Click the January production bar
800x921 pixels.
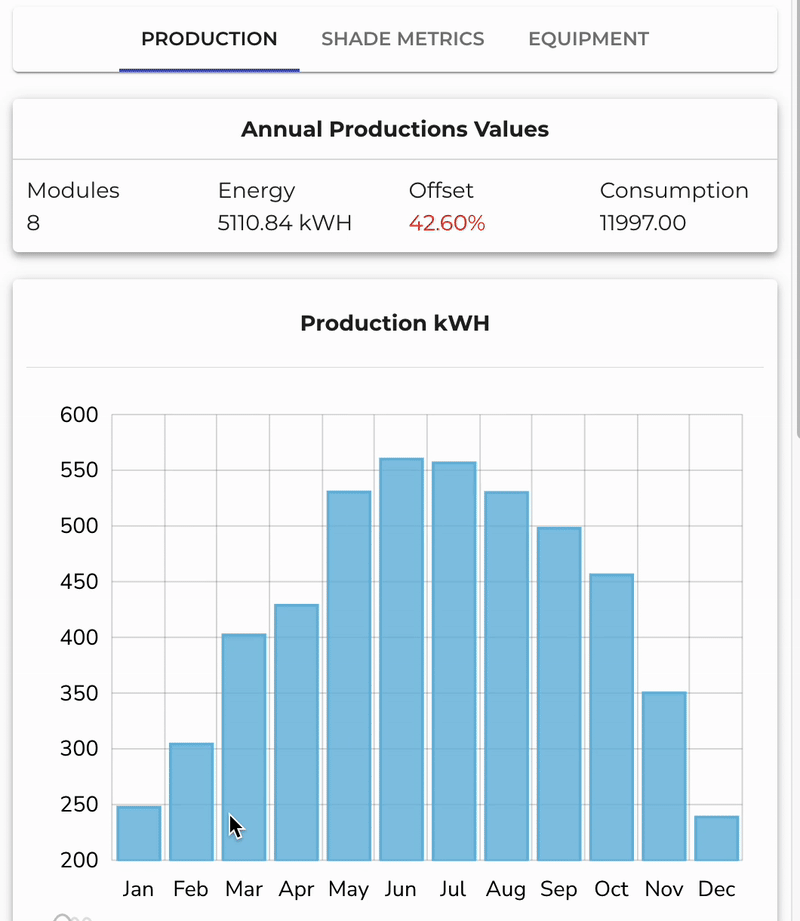coord(138,830)
